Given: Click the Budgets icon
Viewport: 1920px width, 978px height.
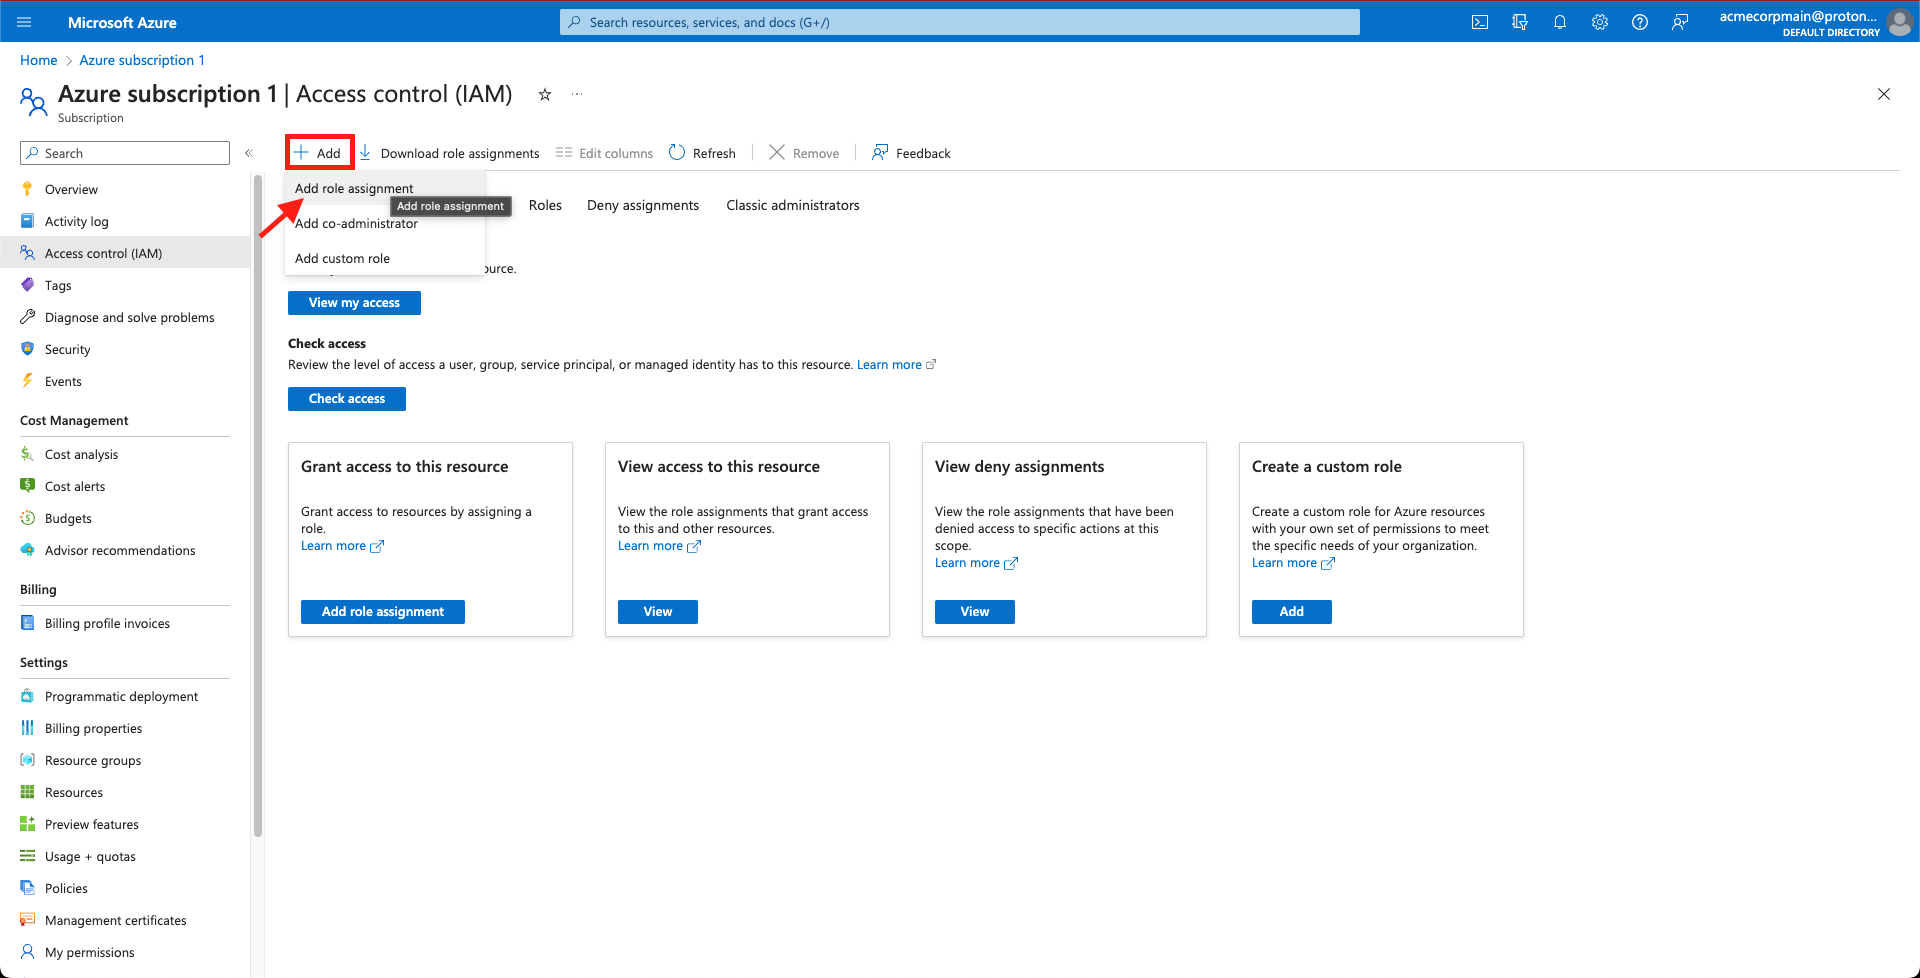Looking at the screenshot, I should (x=27, y=518).
